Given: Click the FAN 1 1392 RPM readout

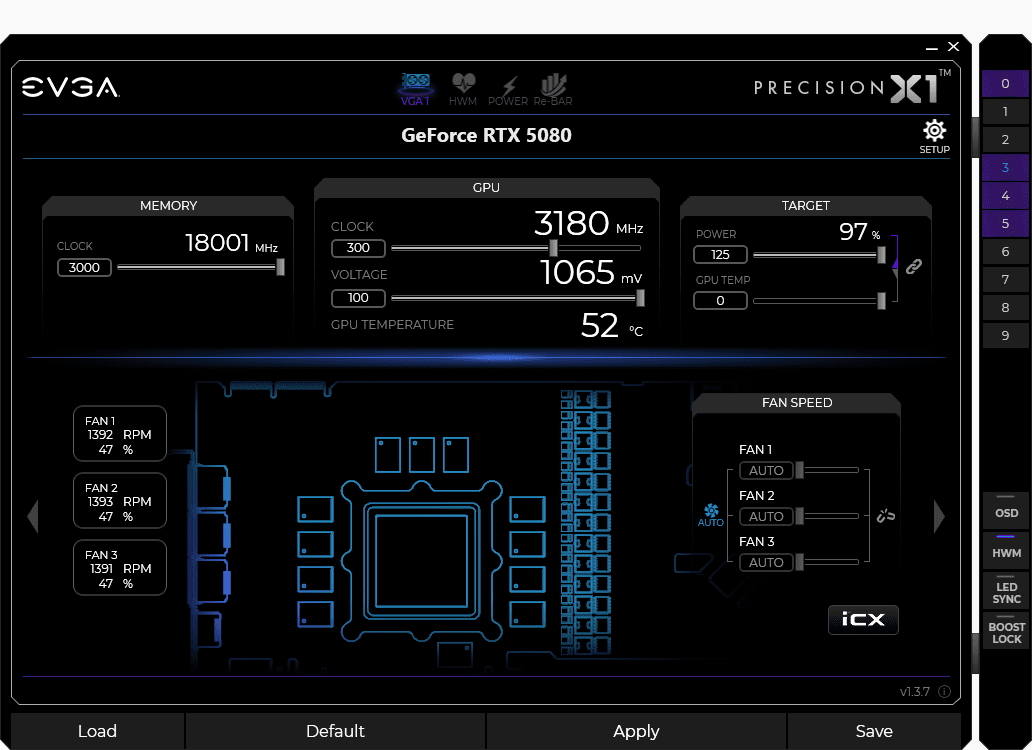Looking at the screenshot, I should [119, 435].
